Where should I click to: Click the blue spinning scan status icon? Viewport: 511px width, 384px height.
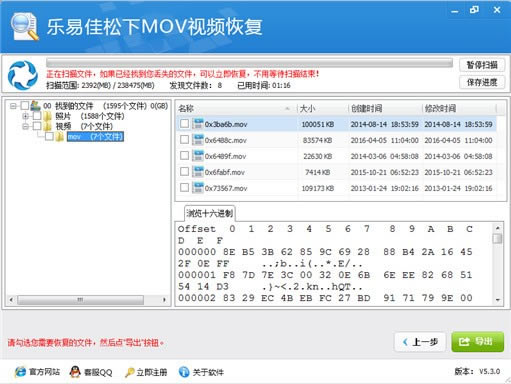pyautogui.click(x=22, y=75)
